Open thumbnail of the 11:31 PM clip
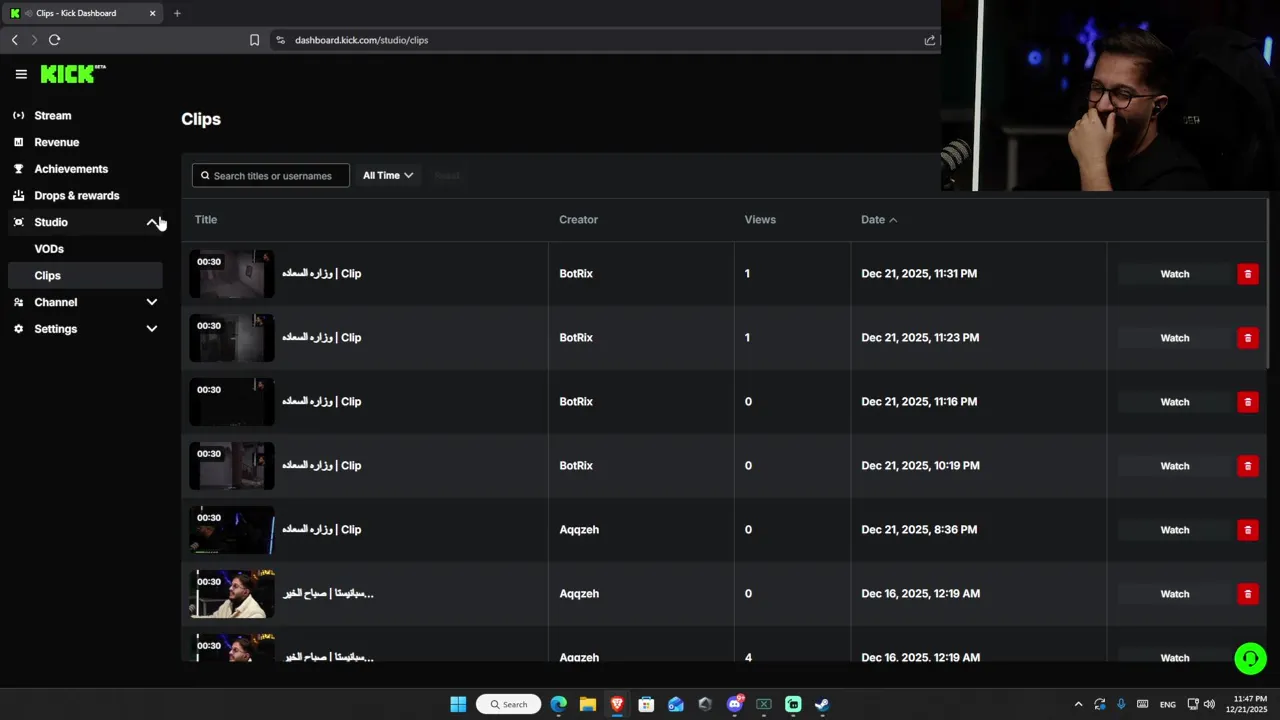Image resolution: width=1280 pixels, height=720 pixels. (232, 274)
